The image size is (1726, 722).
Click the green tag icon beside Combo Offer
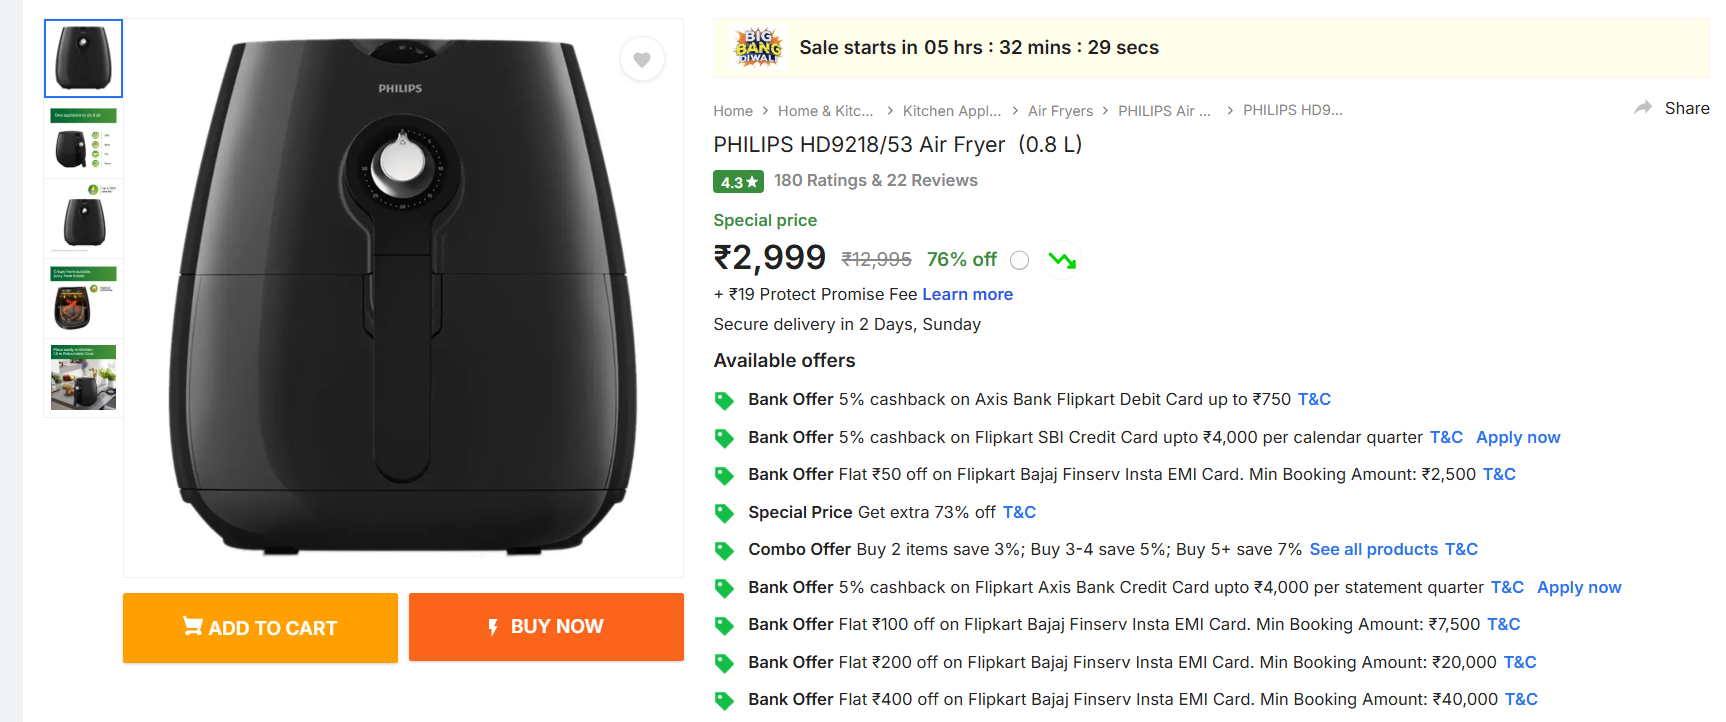click(724, 551)
